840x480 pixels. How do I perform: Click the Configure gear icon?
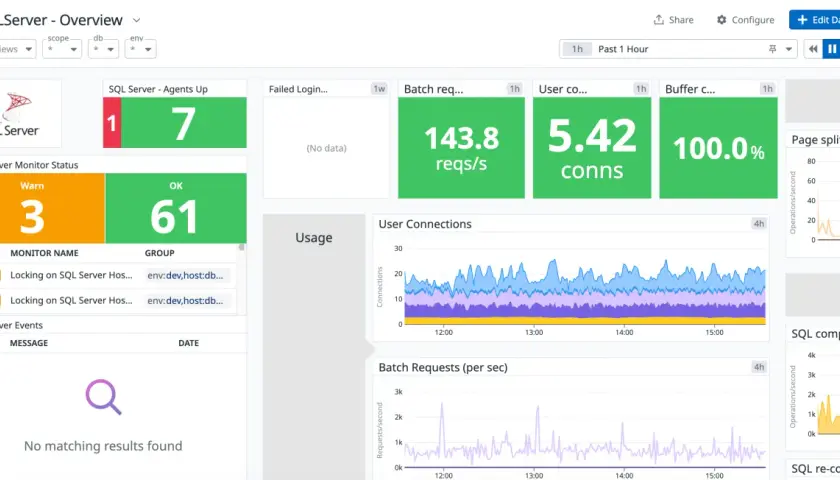tap(722, 20)
